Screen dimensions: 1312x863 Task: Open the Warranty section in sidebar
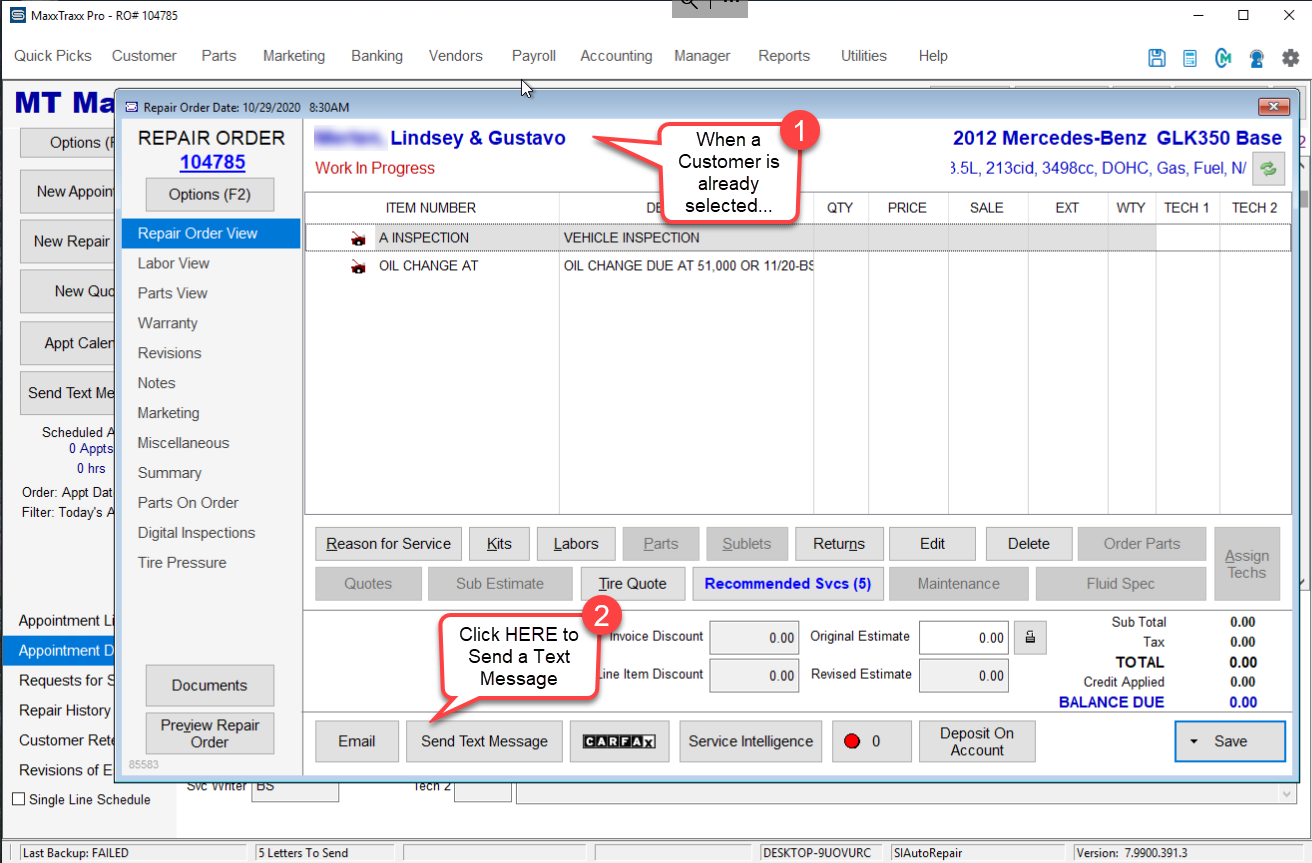[168, 323]
